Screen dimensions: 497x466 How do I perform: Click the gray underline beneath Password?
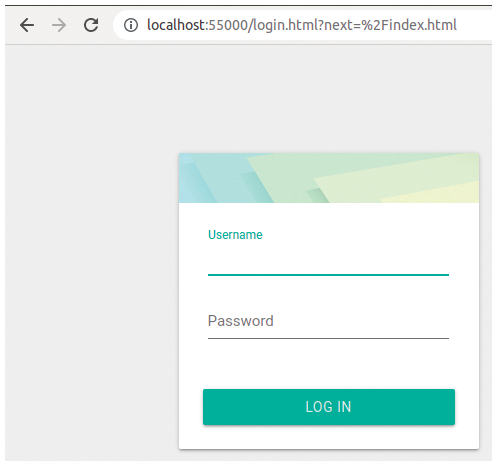point(328,338)
